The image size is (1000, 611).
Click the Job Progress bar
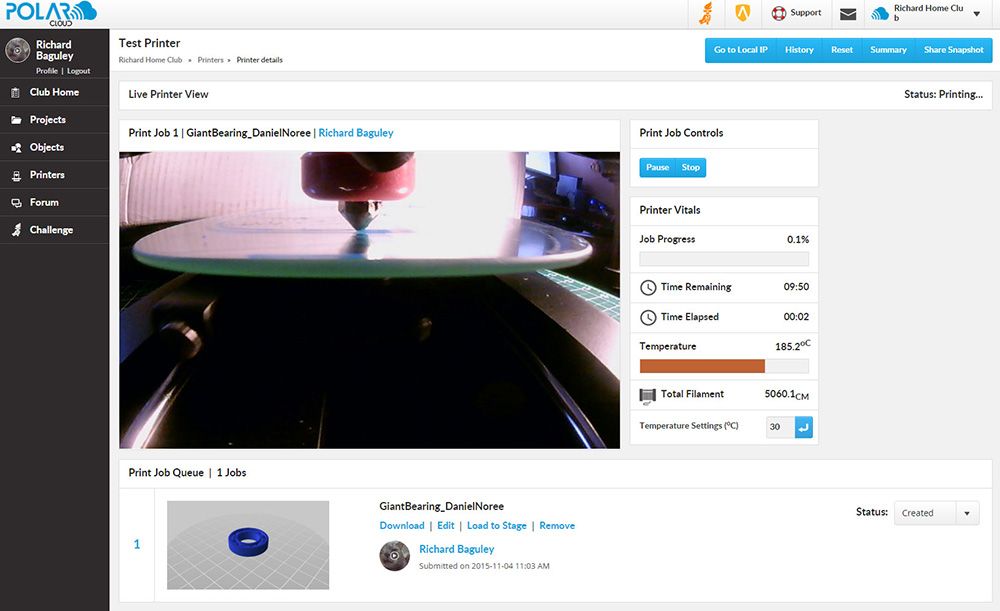pos(724,259)
